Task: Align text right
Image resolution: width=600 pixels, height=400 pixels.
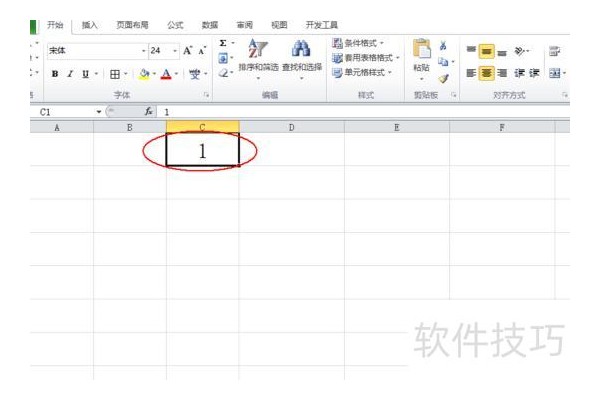Action: (x=502, y=73)
